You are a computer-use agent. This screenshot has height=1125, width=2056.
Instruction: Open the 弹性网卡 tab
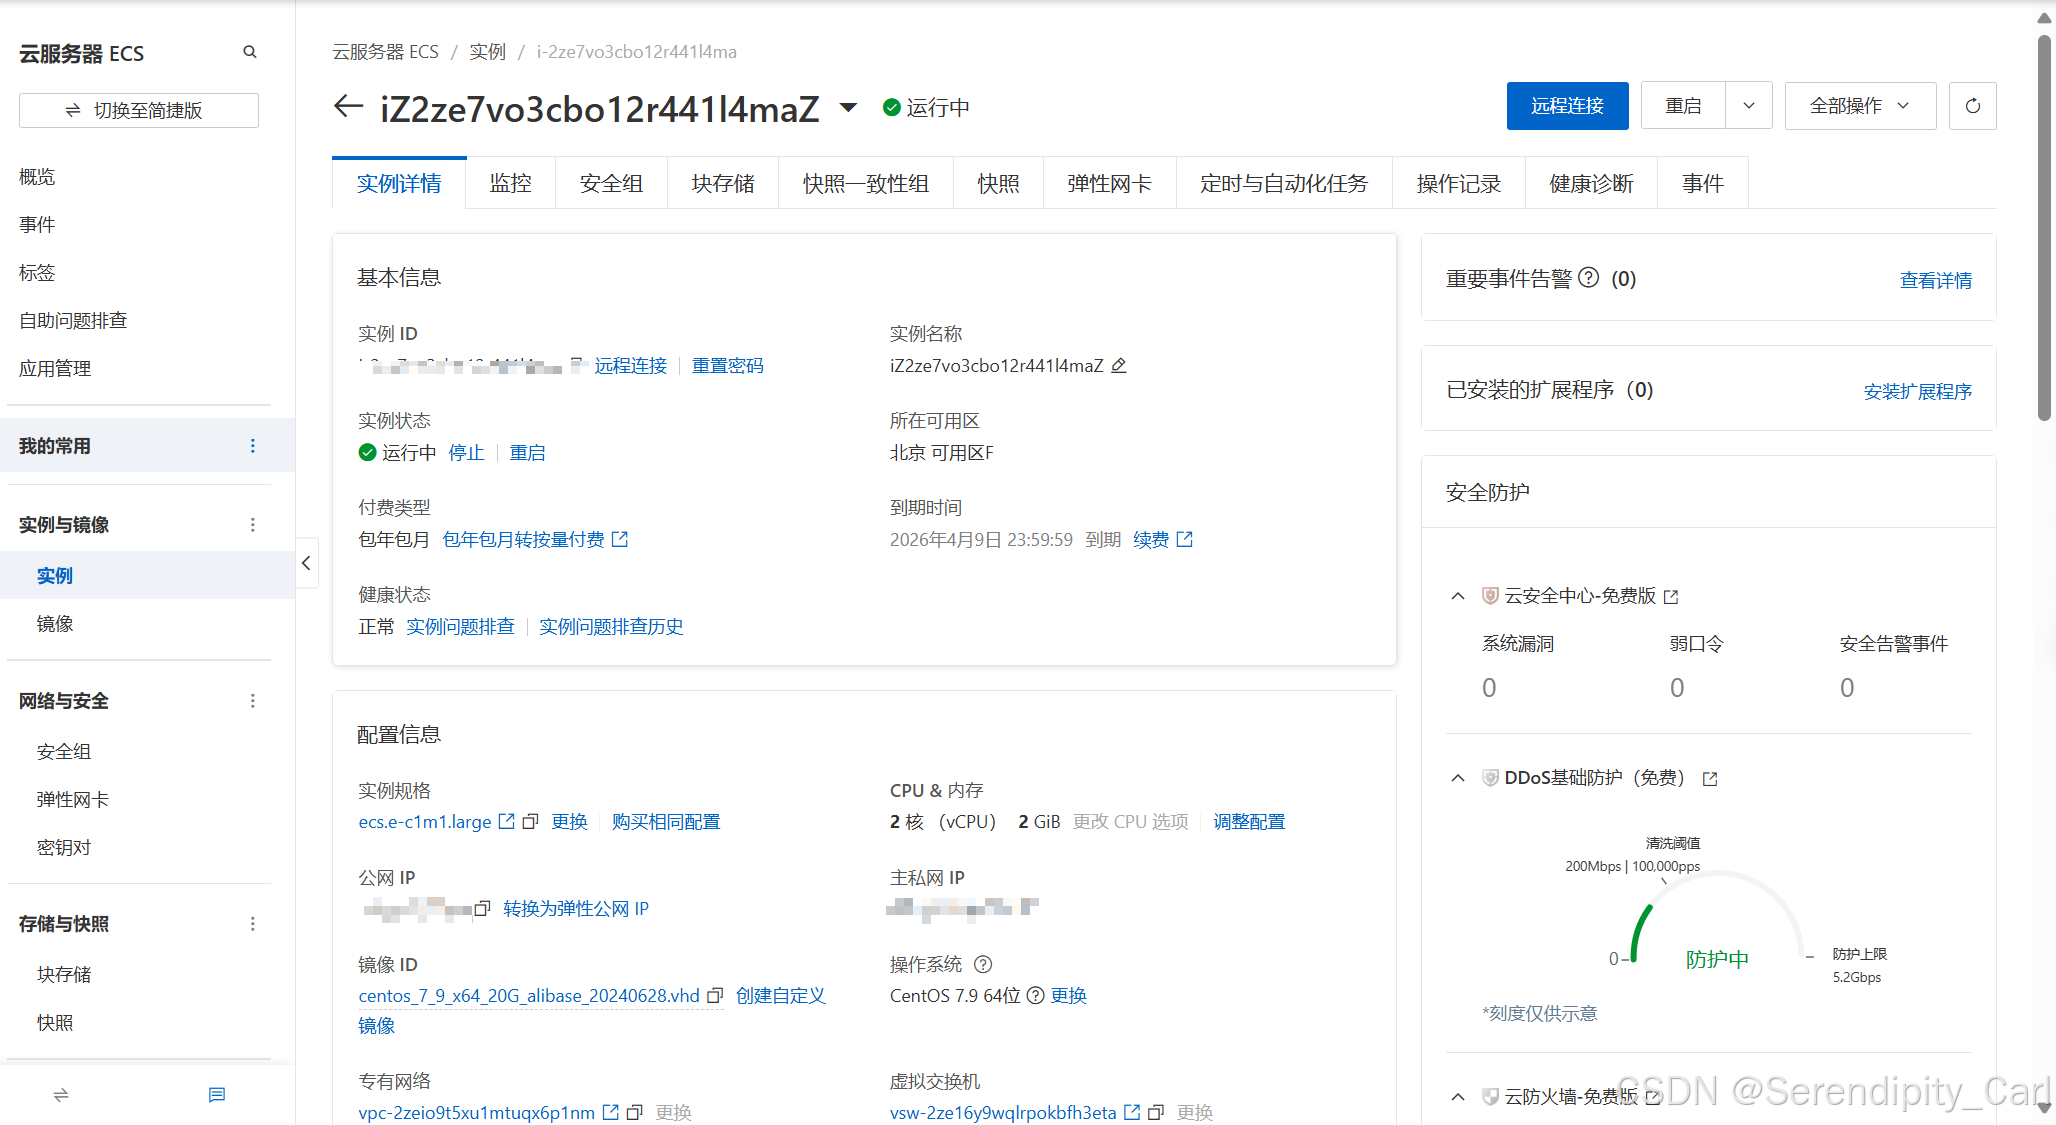click(1109, 183)
